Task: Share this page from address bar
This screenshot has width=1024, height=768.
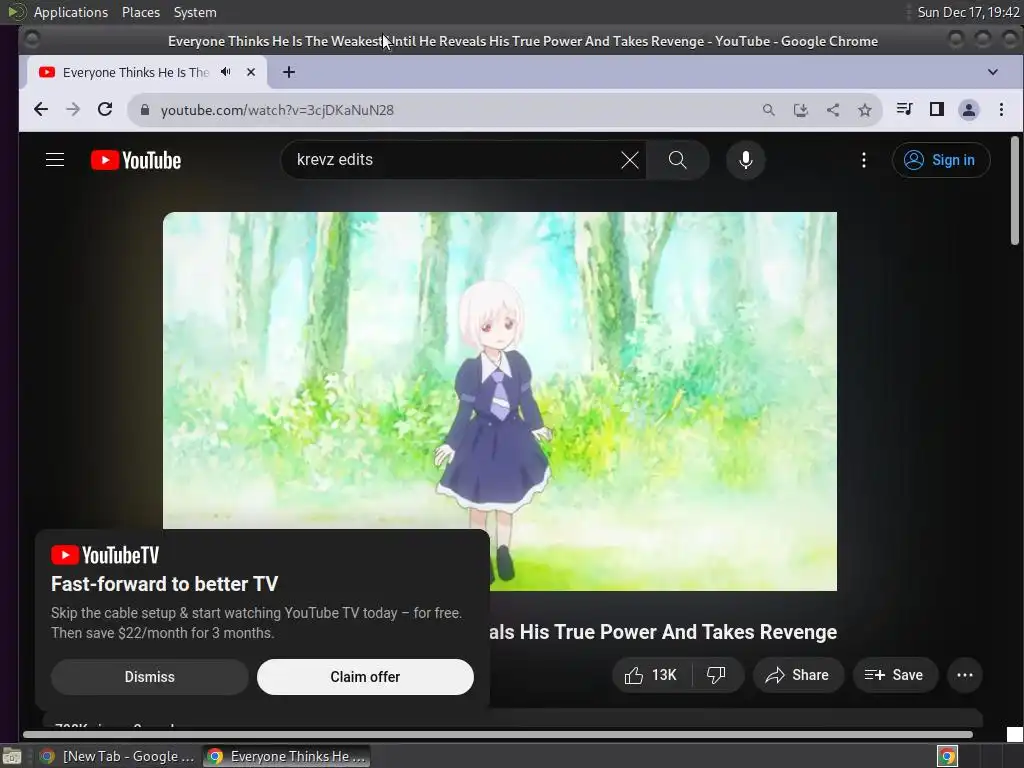Action: (833, 110)
